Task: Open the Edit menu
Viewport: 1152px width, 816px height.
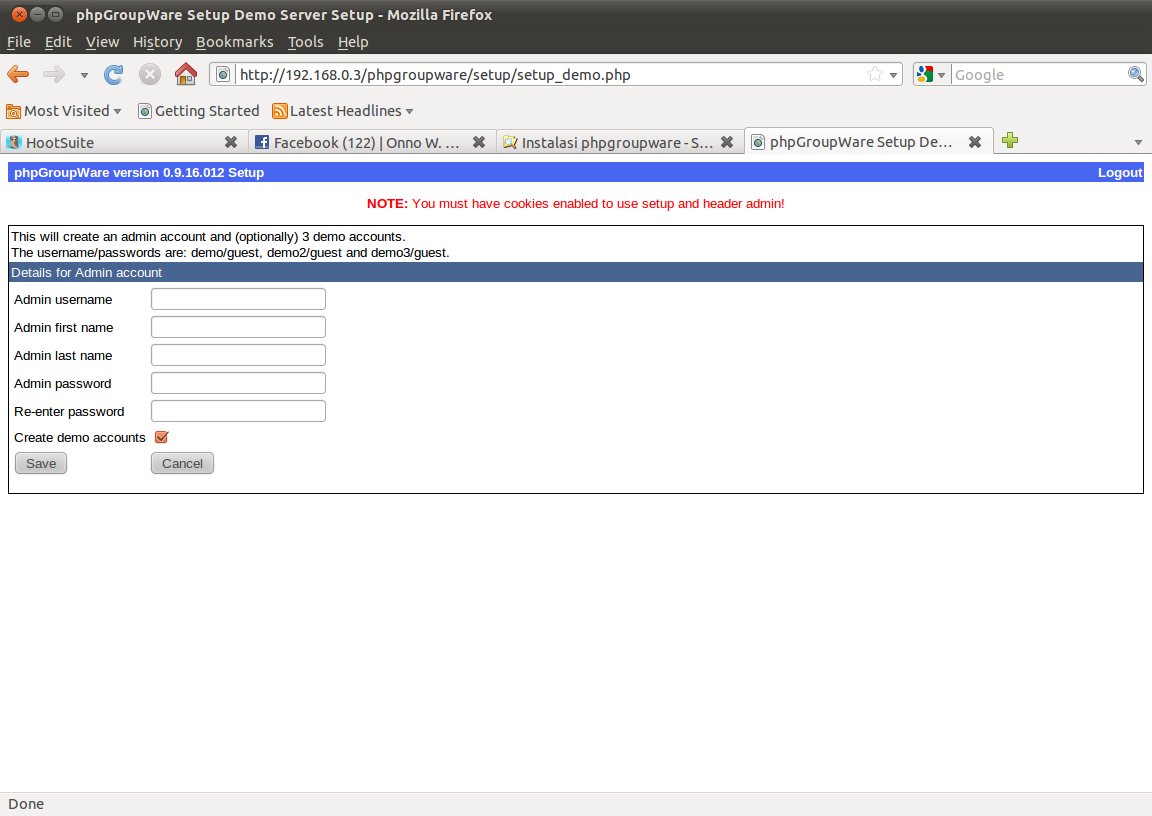Action: [58, 42]
